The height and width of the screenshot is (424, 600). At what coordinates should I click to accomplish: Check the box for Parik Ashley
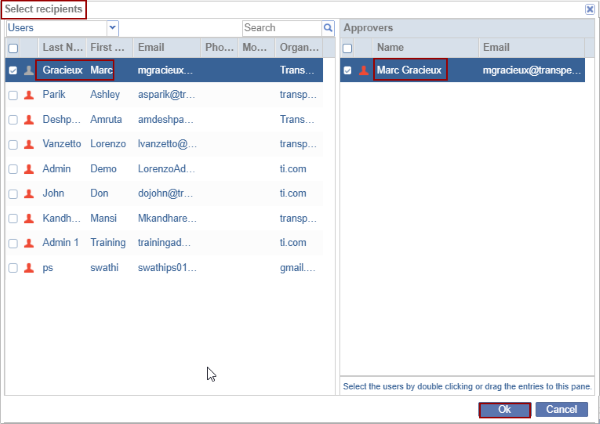click(x=13, y=95)
